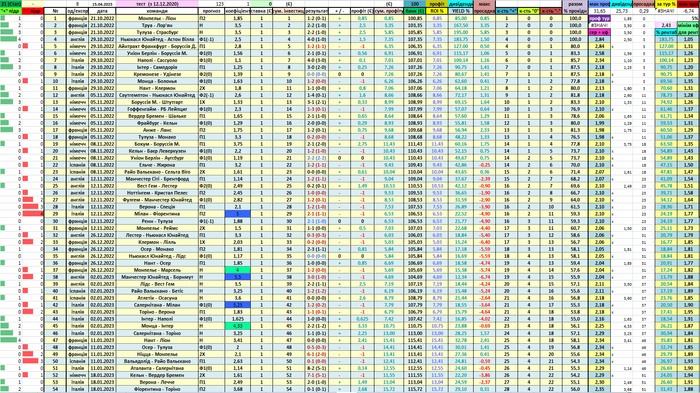Select the "Гоффенгайм - РБ Лейпциг" cell
700x393 pixels.
157,109
